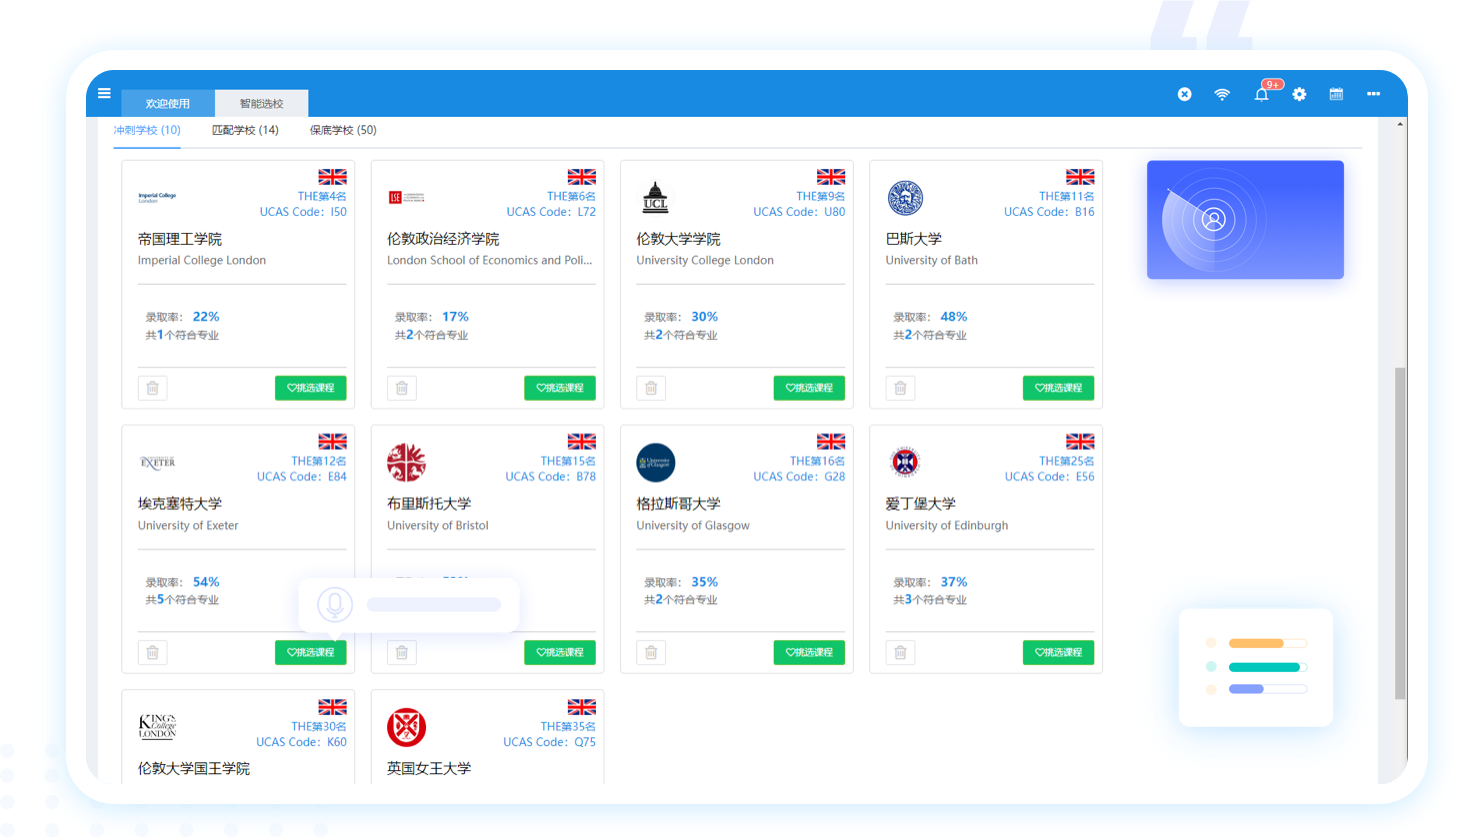Screen dimensions: 1460x840
Task: Open notifications bell with 9+ badge
Action: pos(1262,94)
